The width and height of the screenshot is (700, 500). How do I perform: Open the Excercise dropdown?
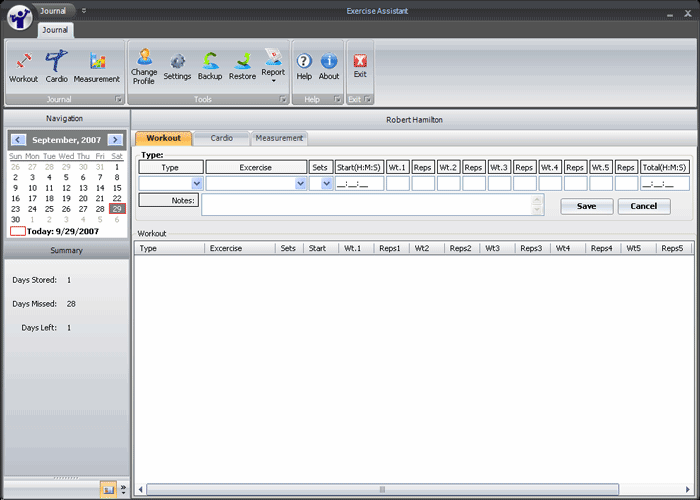300,183
